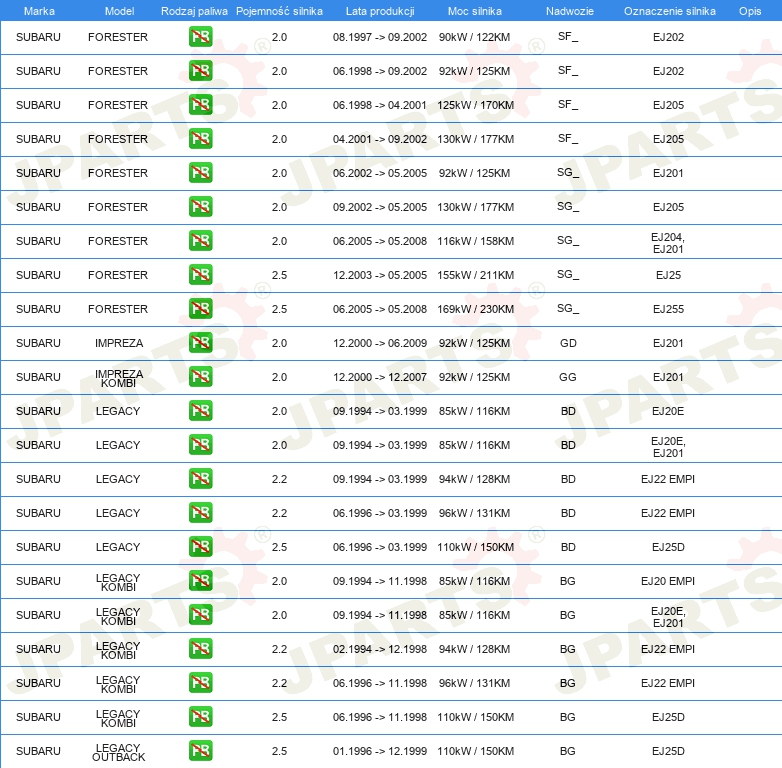Click the Lata produkcji column header
The height and width of the screenshot is (768, 782).
(380, 11)
